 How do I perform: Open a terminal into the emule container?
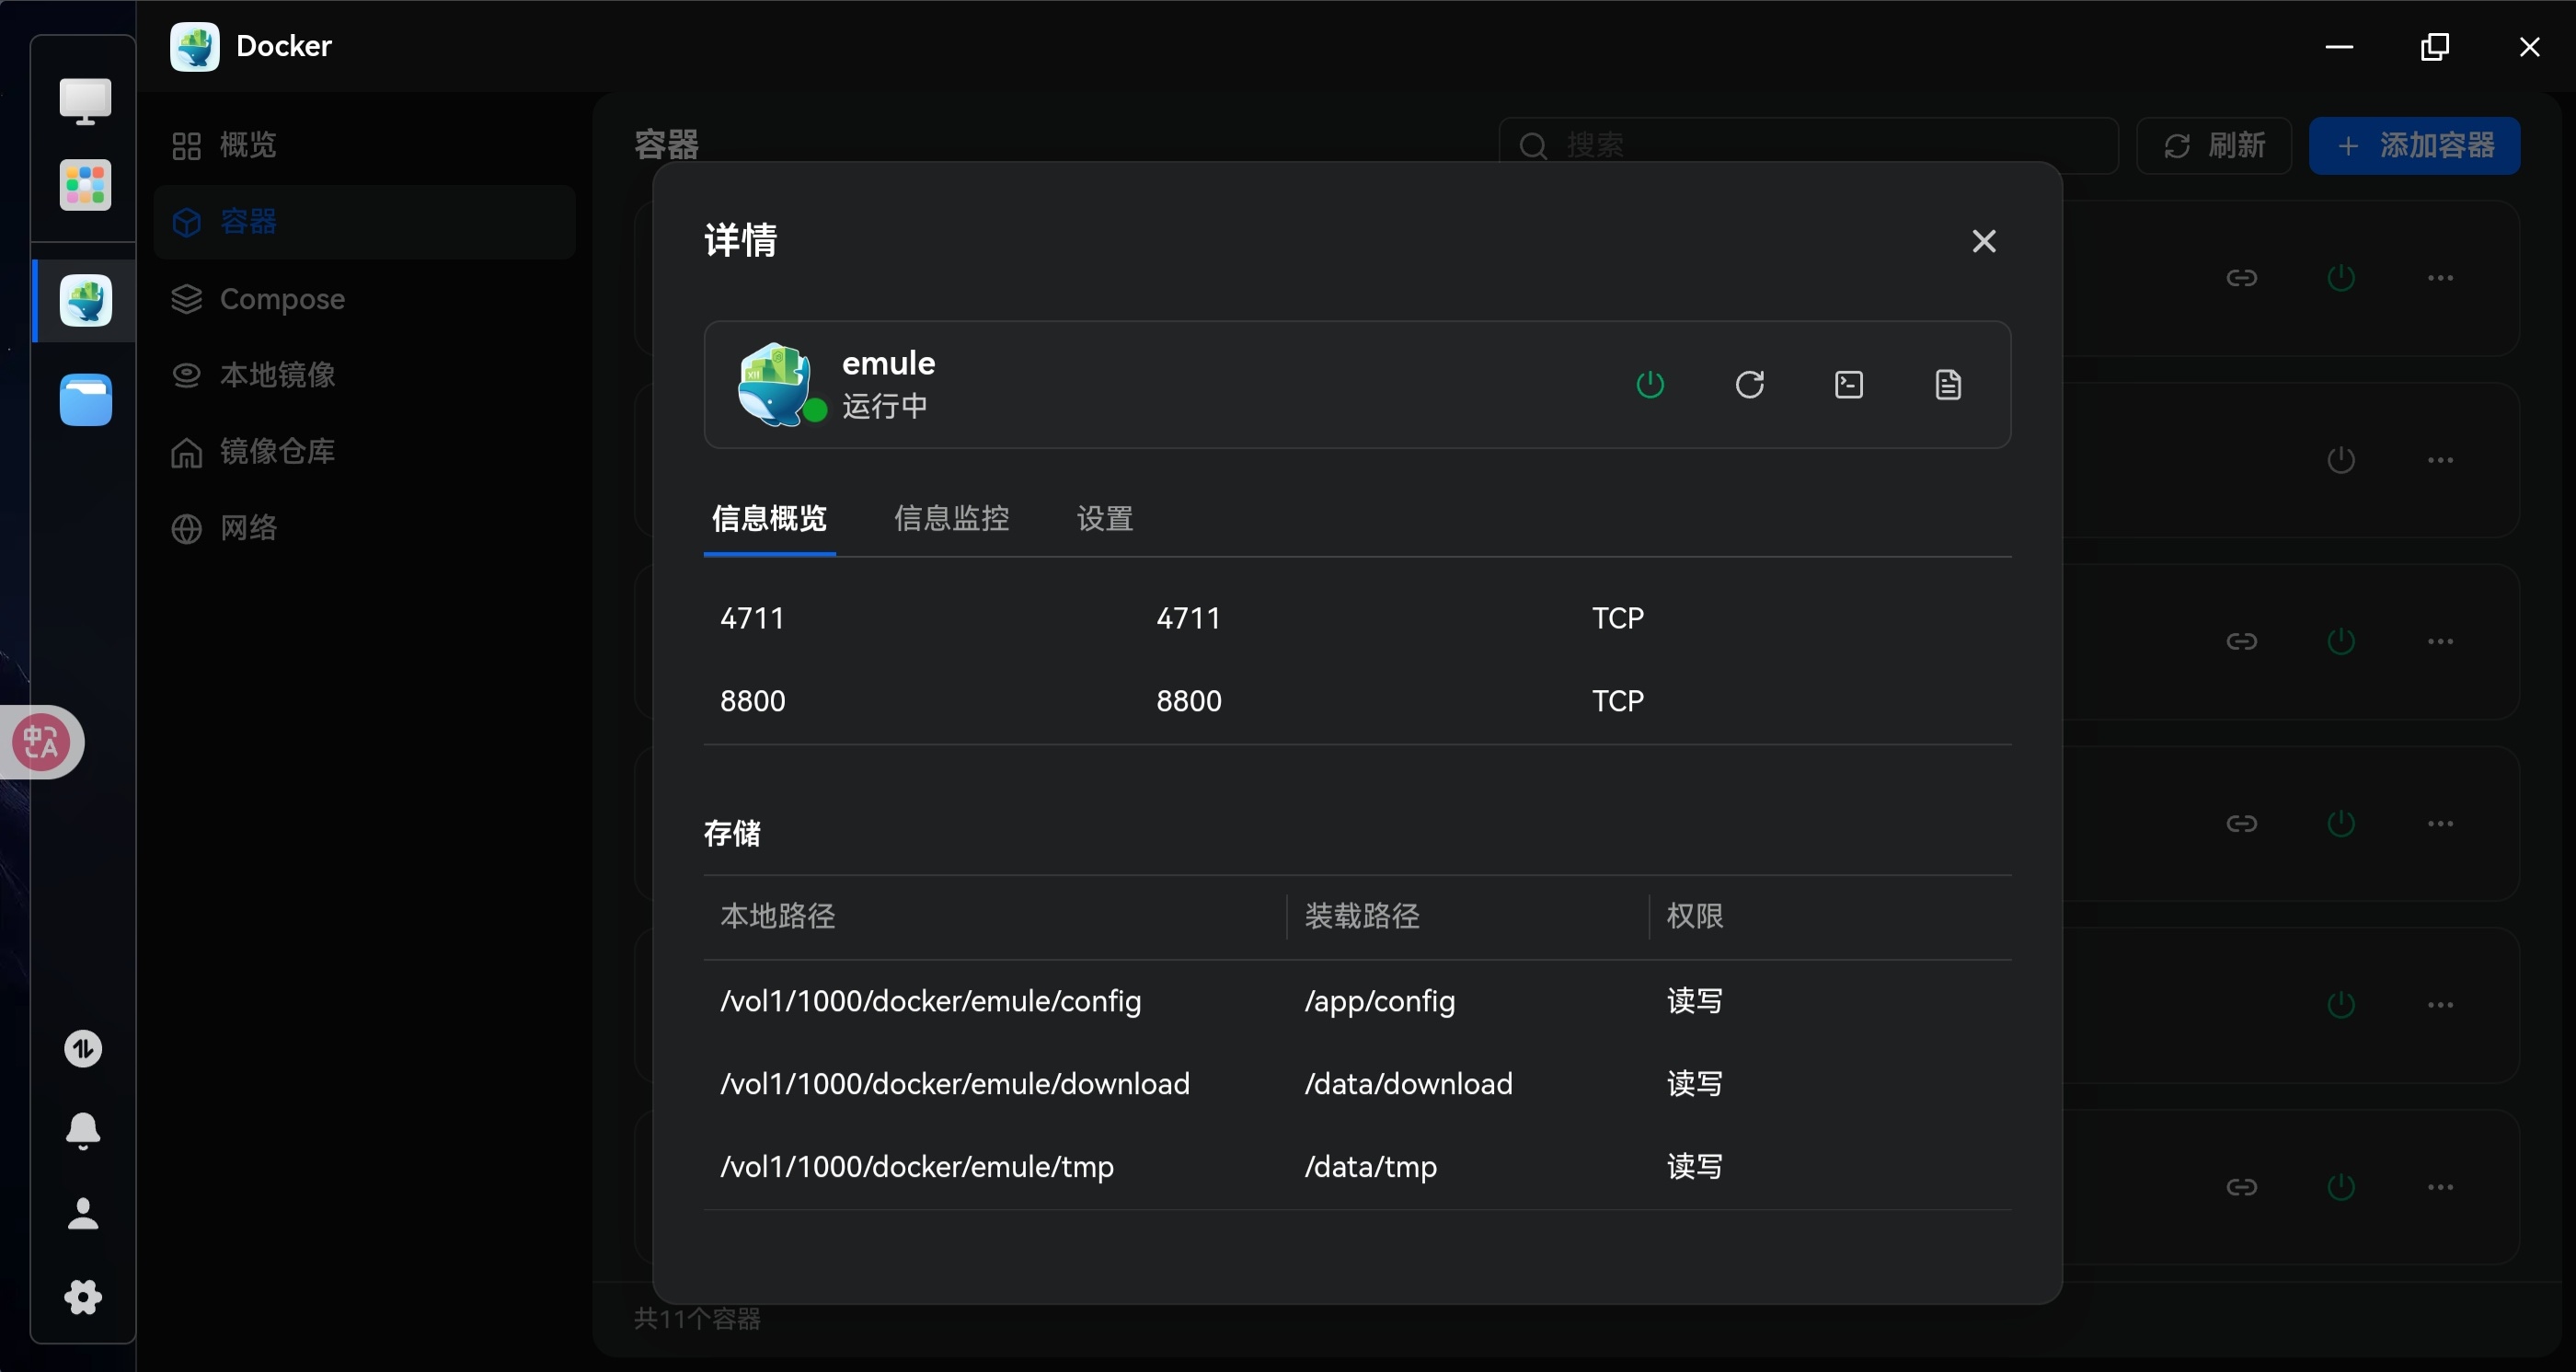1848,384
